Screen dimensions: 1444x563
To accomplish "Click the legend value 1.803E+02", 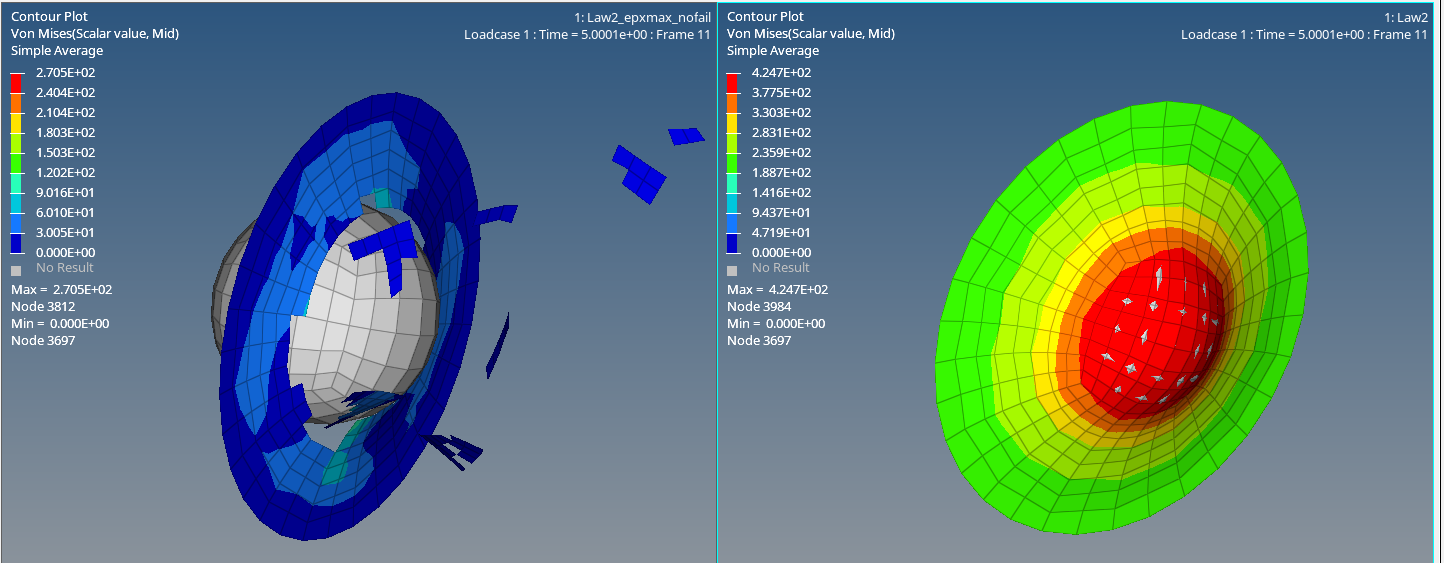I will pyautogui.click(x=65, y=132).
